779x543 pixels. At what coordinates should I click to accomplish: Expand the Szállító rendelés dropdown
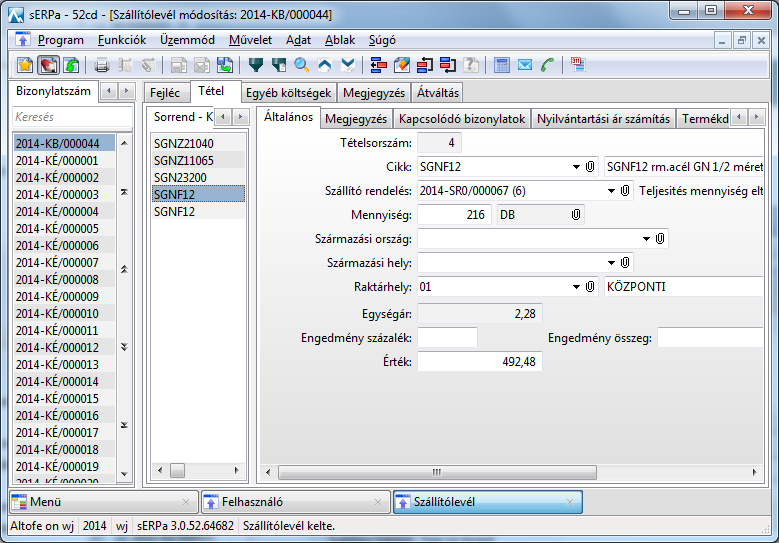pos(611,190)
